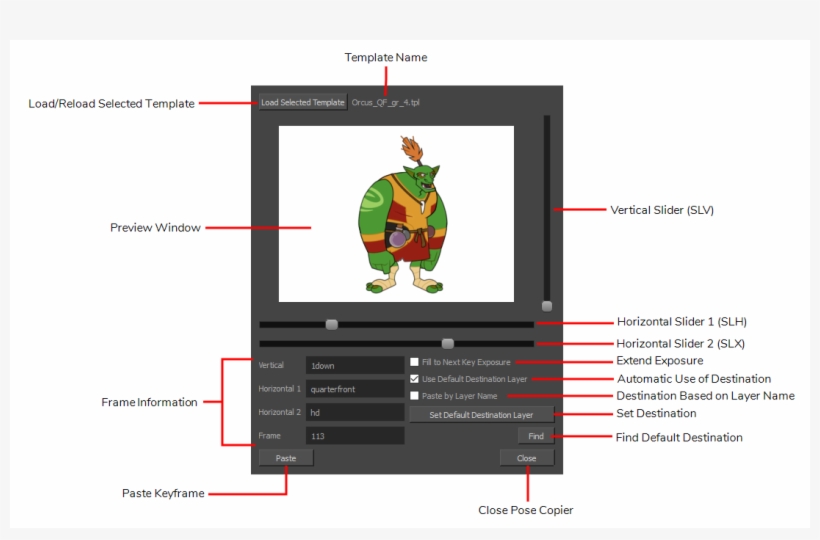Click the vertical slider handle
Screen dimensions: 820x540
(547, 306)
